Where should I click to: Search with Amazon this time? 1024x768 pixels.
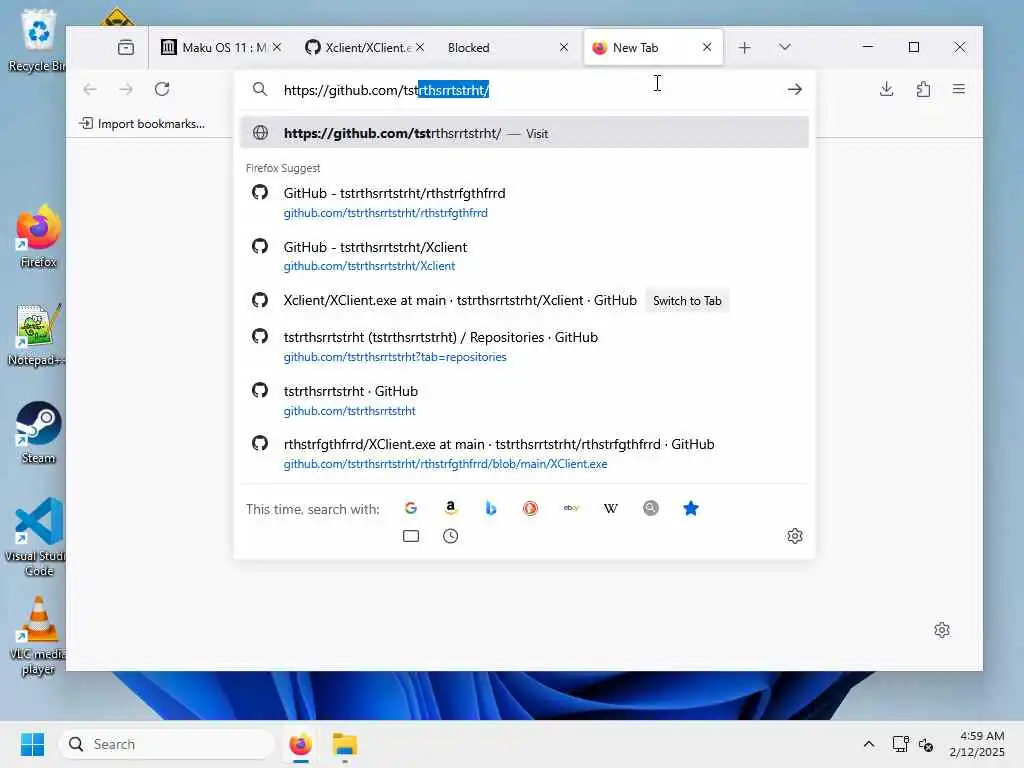[451, 508]
